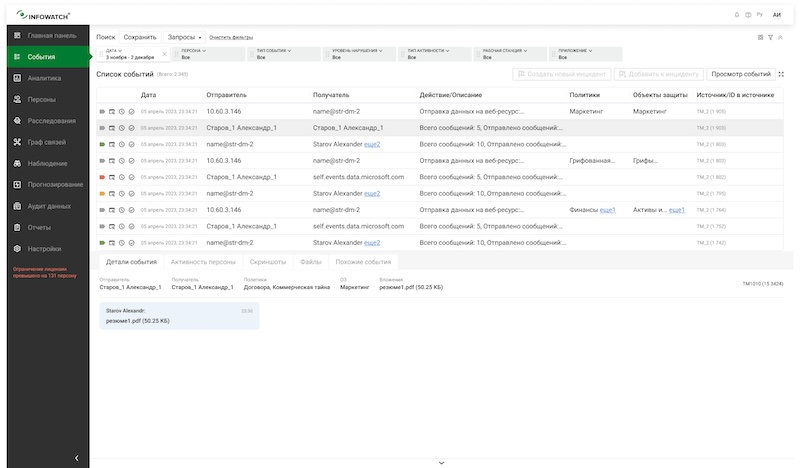Click the InfoWatch logo

click(43, 15)
